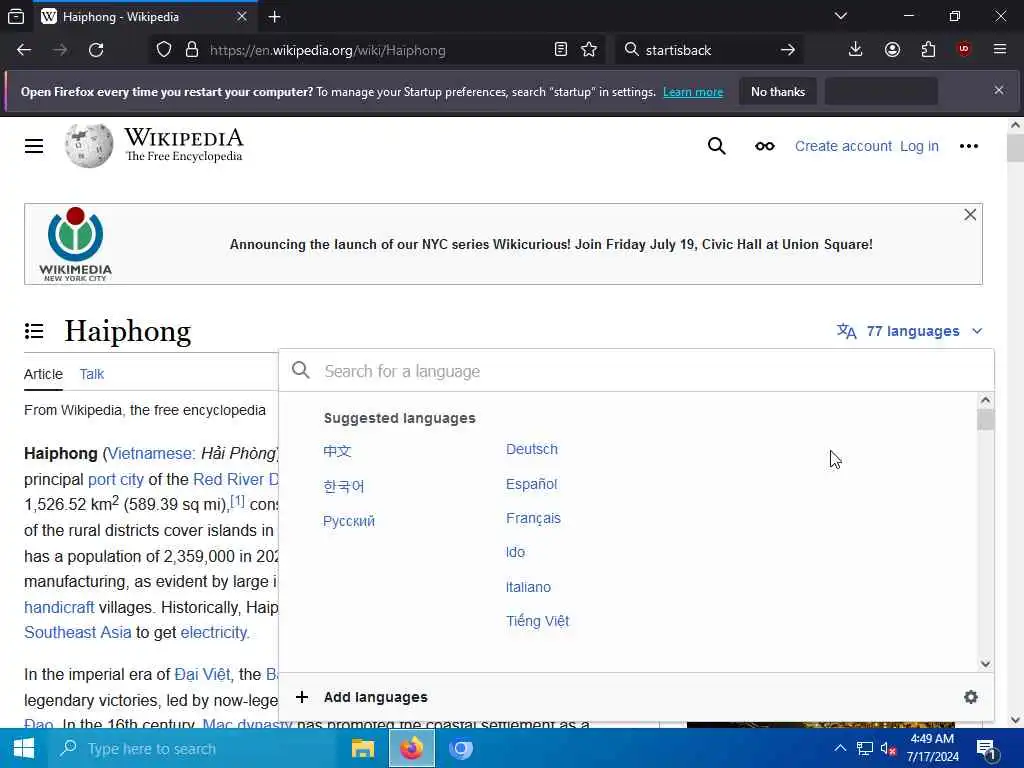Open Wikipedia search magnifier icon
This screenshot has width=1024, height=768.
click(716, 146)
